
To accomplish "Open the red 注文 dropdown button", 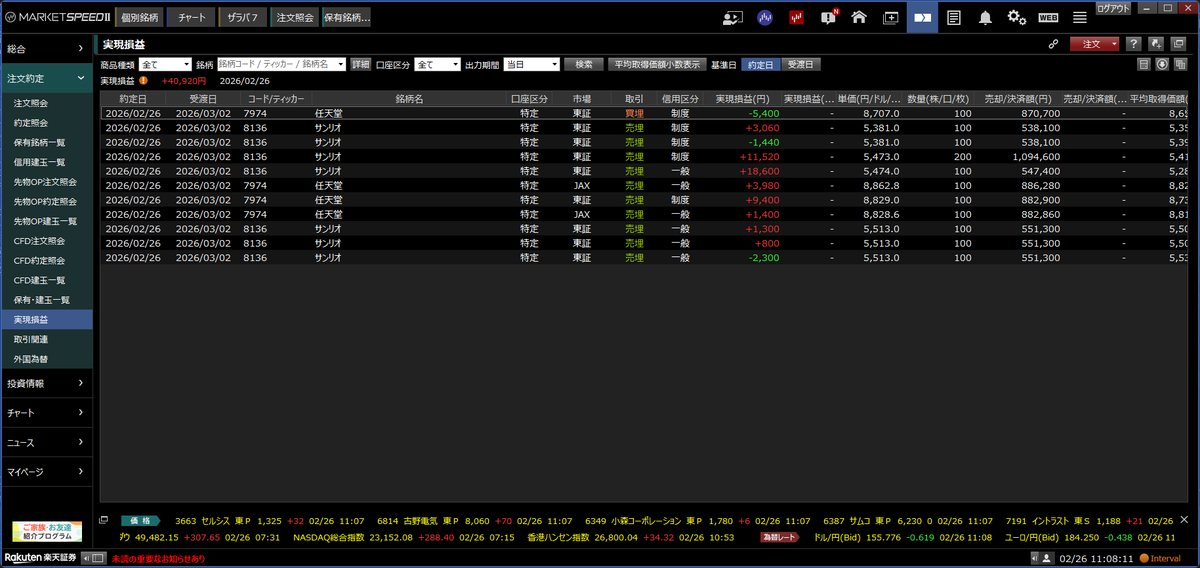I will [x=1094, y=44].
